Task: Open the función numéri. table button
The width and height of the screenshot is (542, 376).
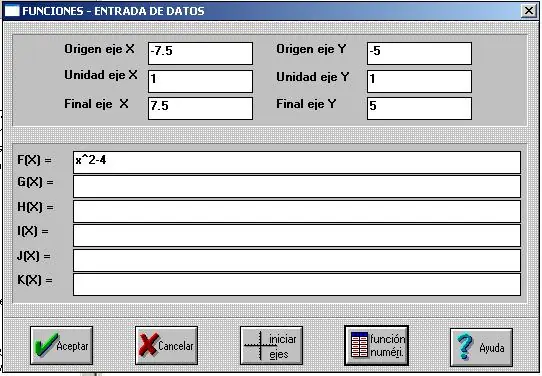Action: (376, 345)
